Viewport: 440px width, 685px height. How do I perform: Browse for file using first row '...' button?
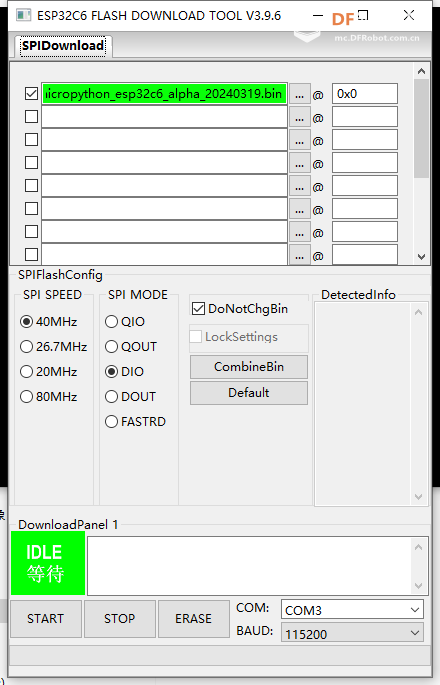coord(299,94)
